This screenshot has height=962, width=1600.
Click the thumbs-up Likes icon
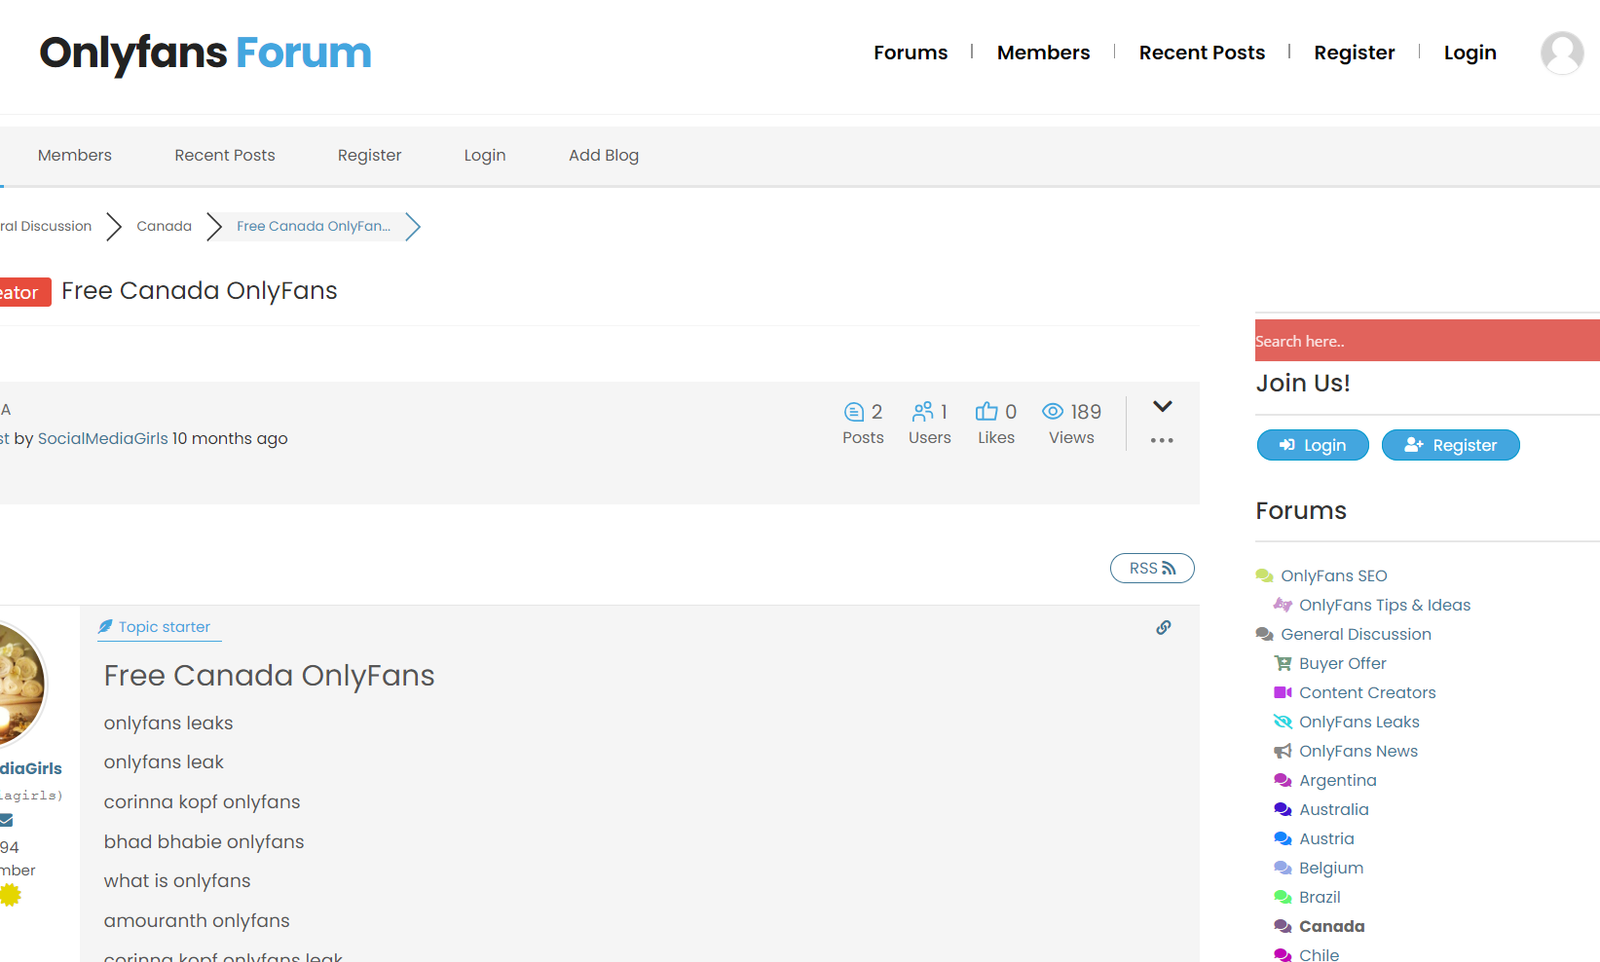[x=986, y=412]
